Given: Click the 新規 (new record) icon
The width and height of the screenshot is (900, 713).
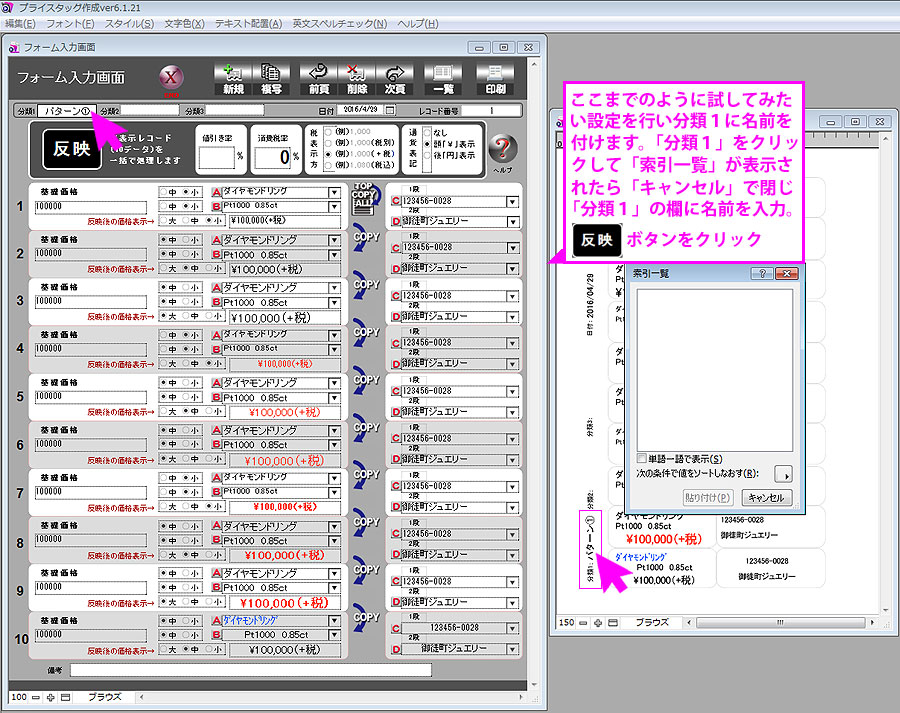Looking at the screenshot, I should point(232,78).
